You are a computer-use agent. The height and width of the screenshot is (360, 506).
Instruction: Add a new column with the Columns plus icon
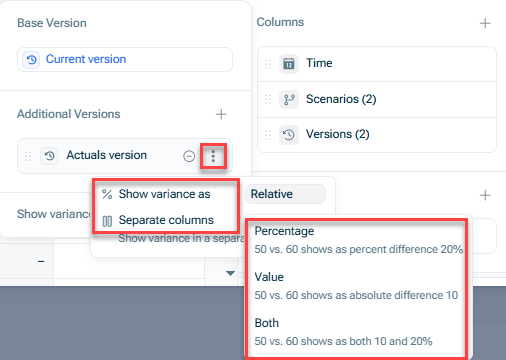click(x=485, y=23)
